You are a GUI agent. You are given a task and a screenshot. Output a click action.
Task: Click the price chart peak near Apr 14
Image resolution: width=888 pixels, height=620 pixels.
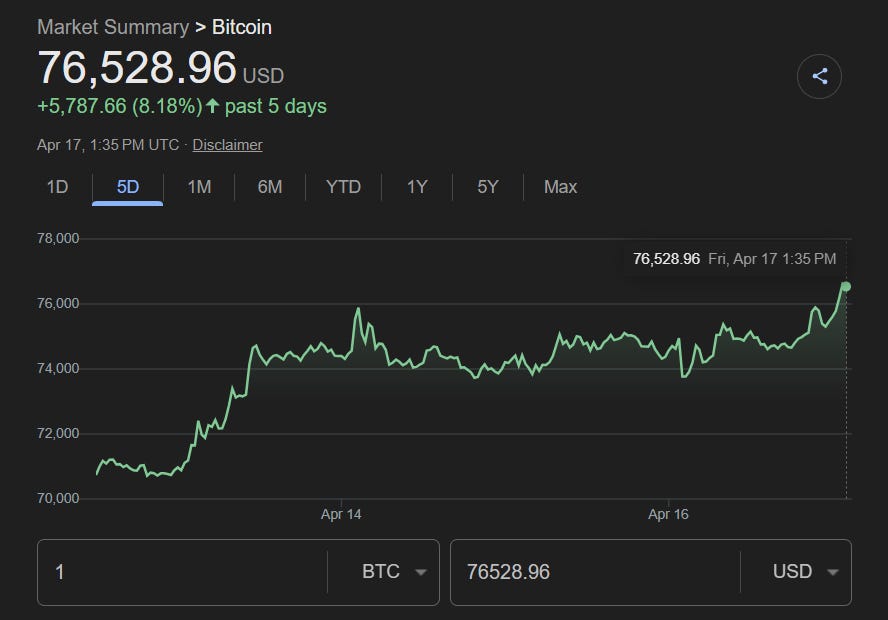[x=358, y=309]
